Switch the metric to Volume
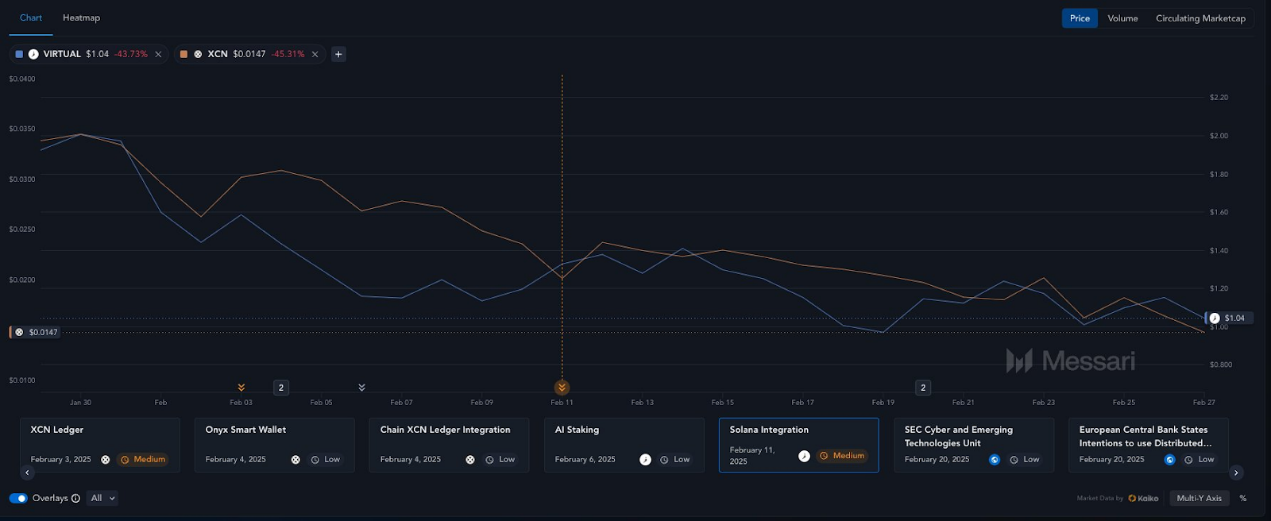1271x521 pixels. point(1122,18)
